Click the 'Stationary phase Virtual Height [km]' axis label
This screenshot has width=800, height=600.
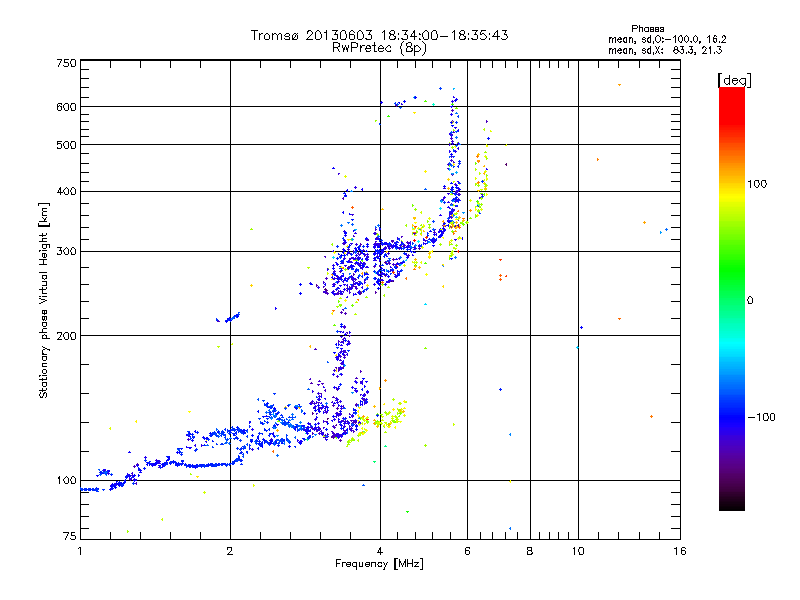pos(44,300)
